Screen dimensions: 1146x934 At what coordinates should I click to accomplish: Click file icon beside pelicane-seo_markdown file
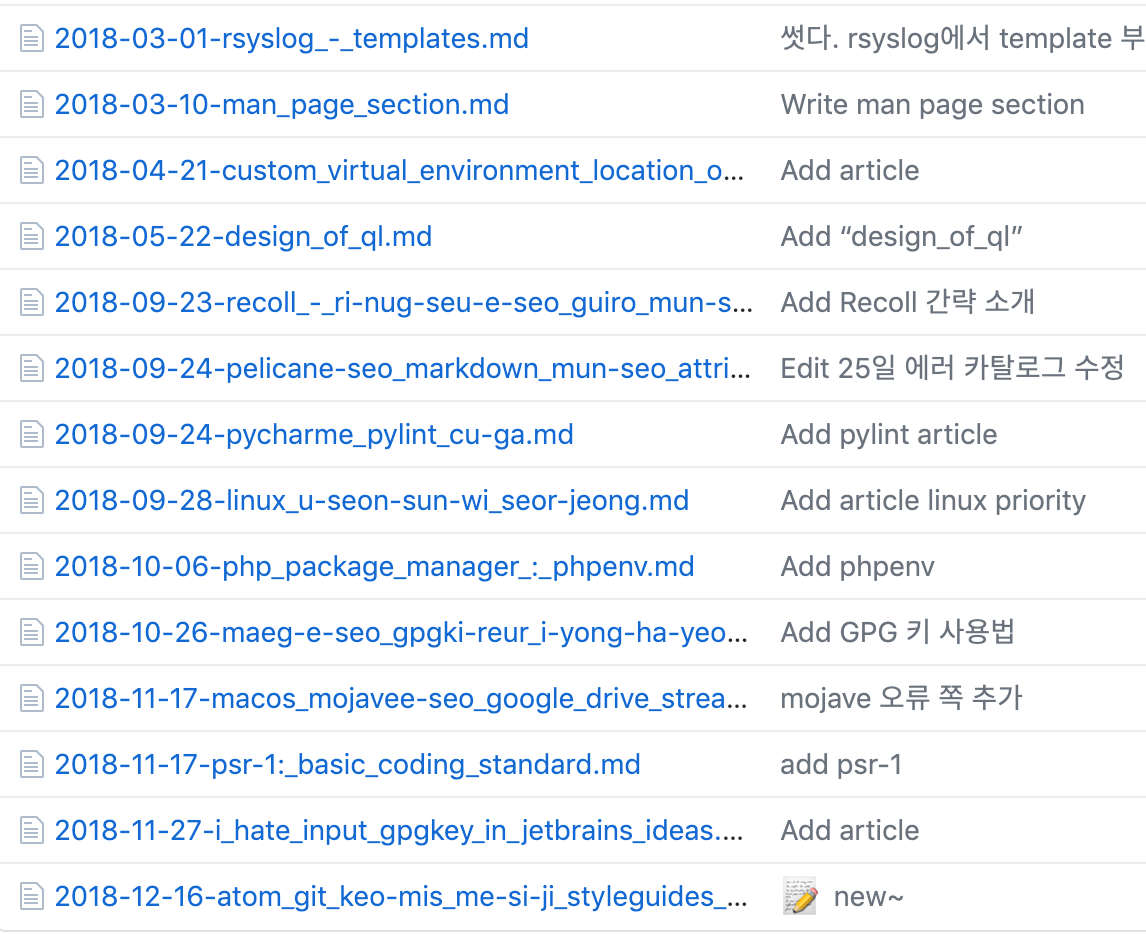tap(31, 368)
